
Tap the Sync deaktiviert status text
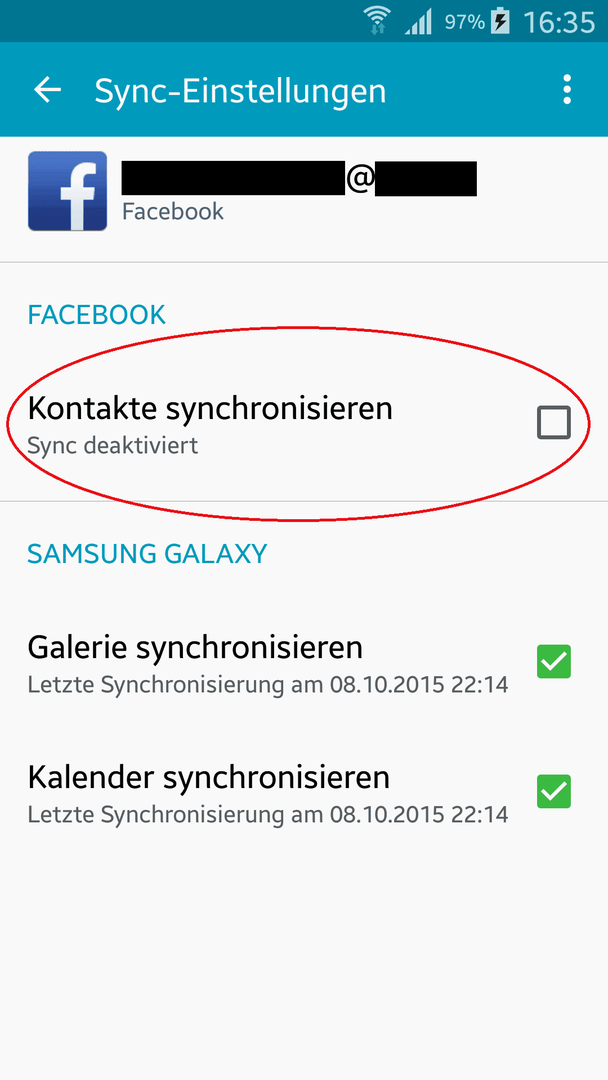coord(113,445)
